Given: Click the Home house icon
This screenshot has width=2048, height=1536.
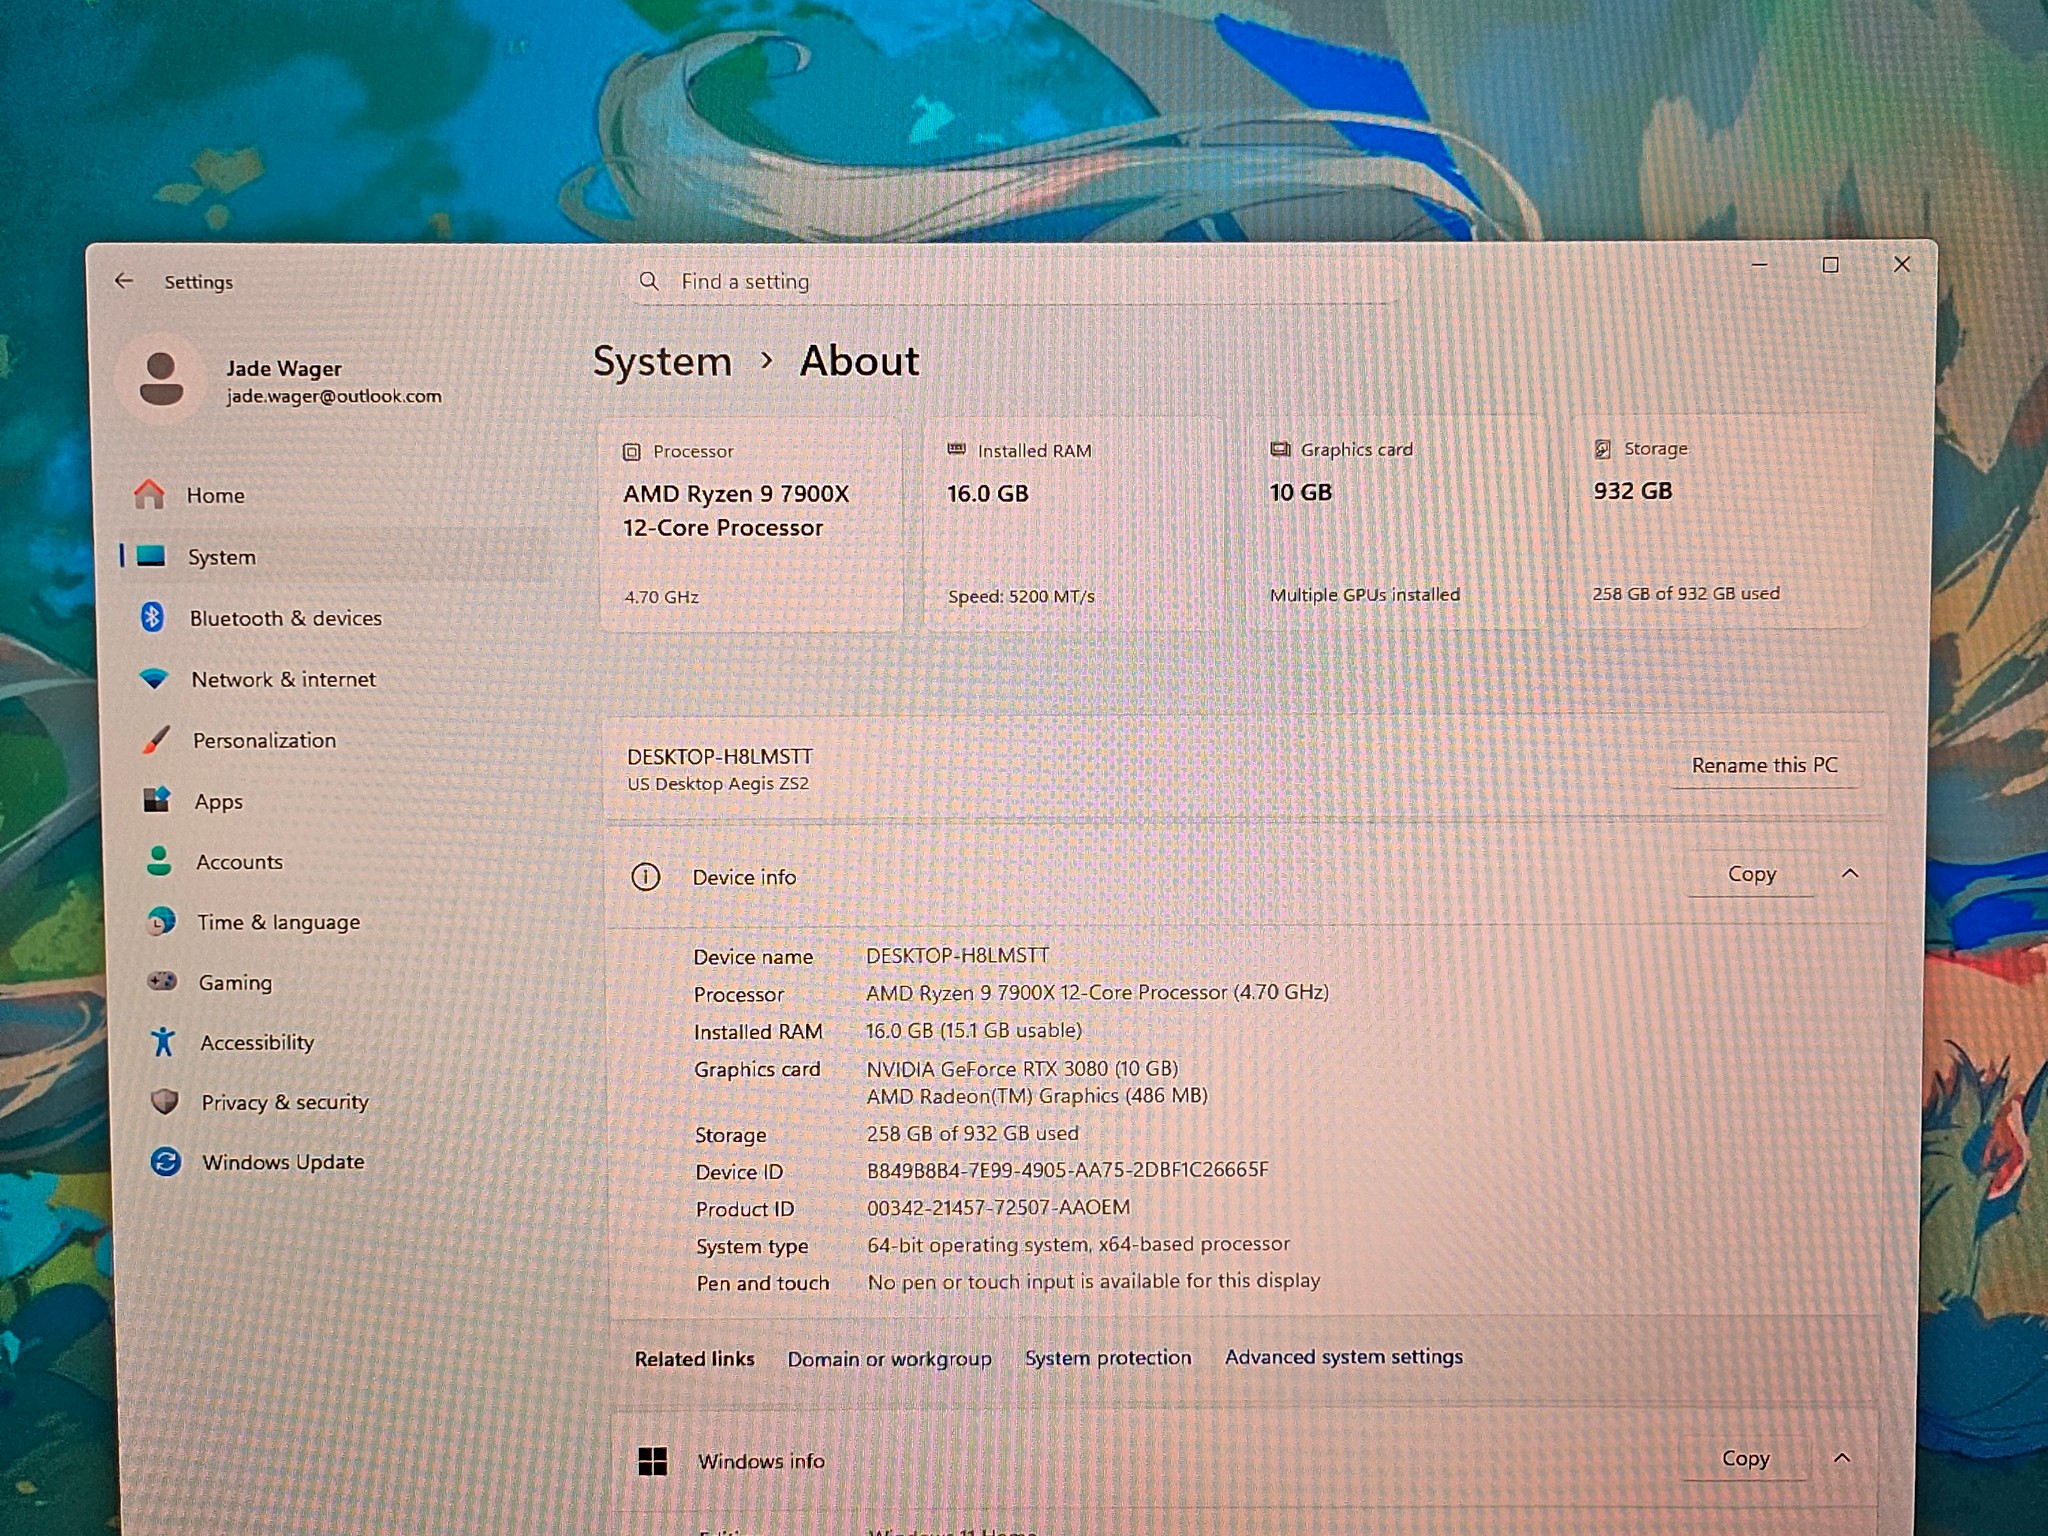Looking at the screenshot, I should [x=149, y=494].
